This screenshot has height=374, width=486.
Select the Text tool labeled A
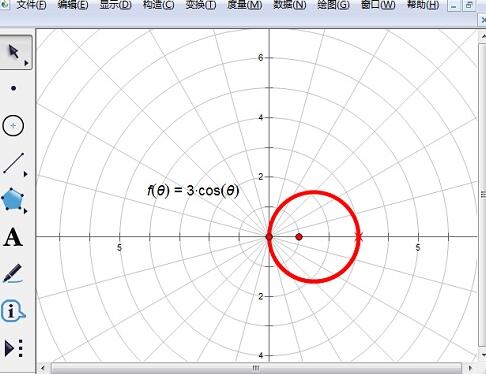(x=13, y=237)
